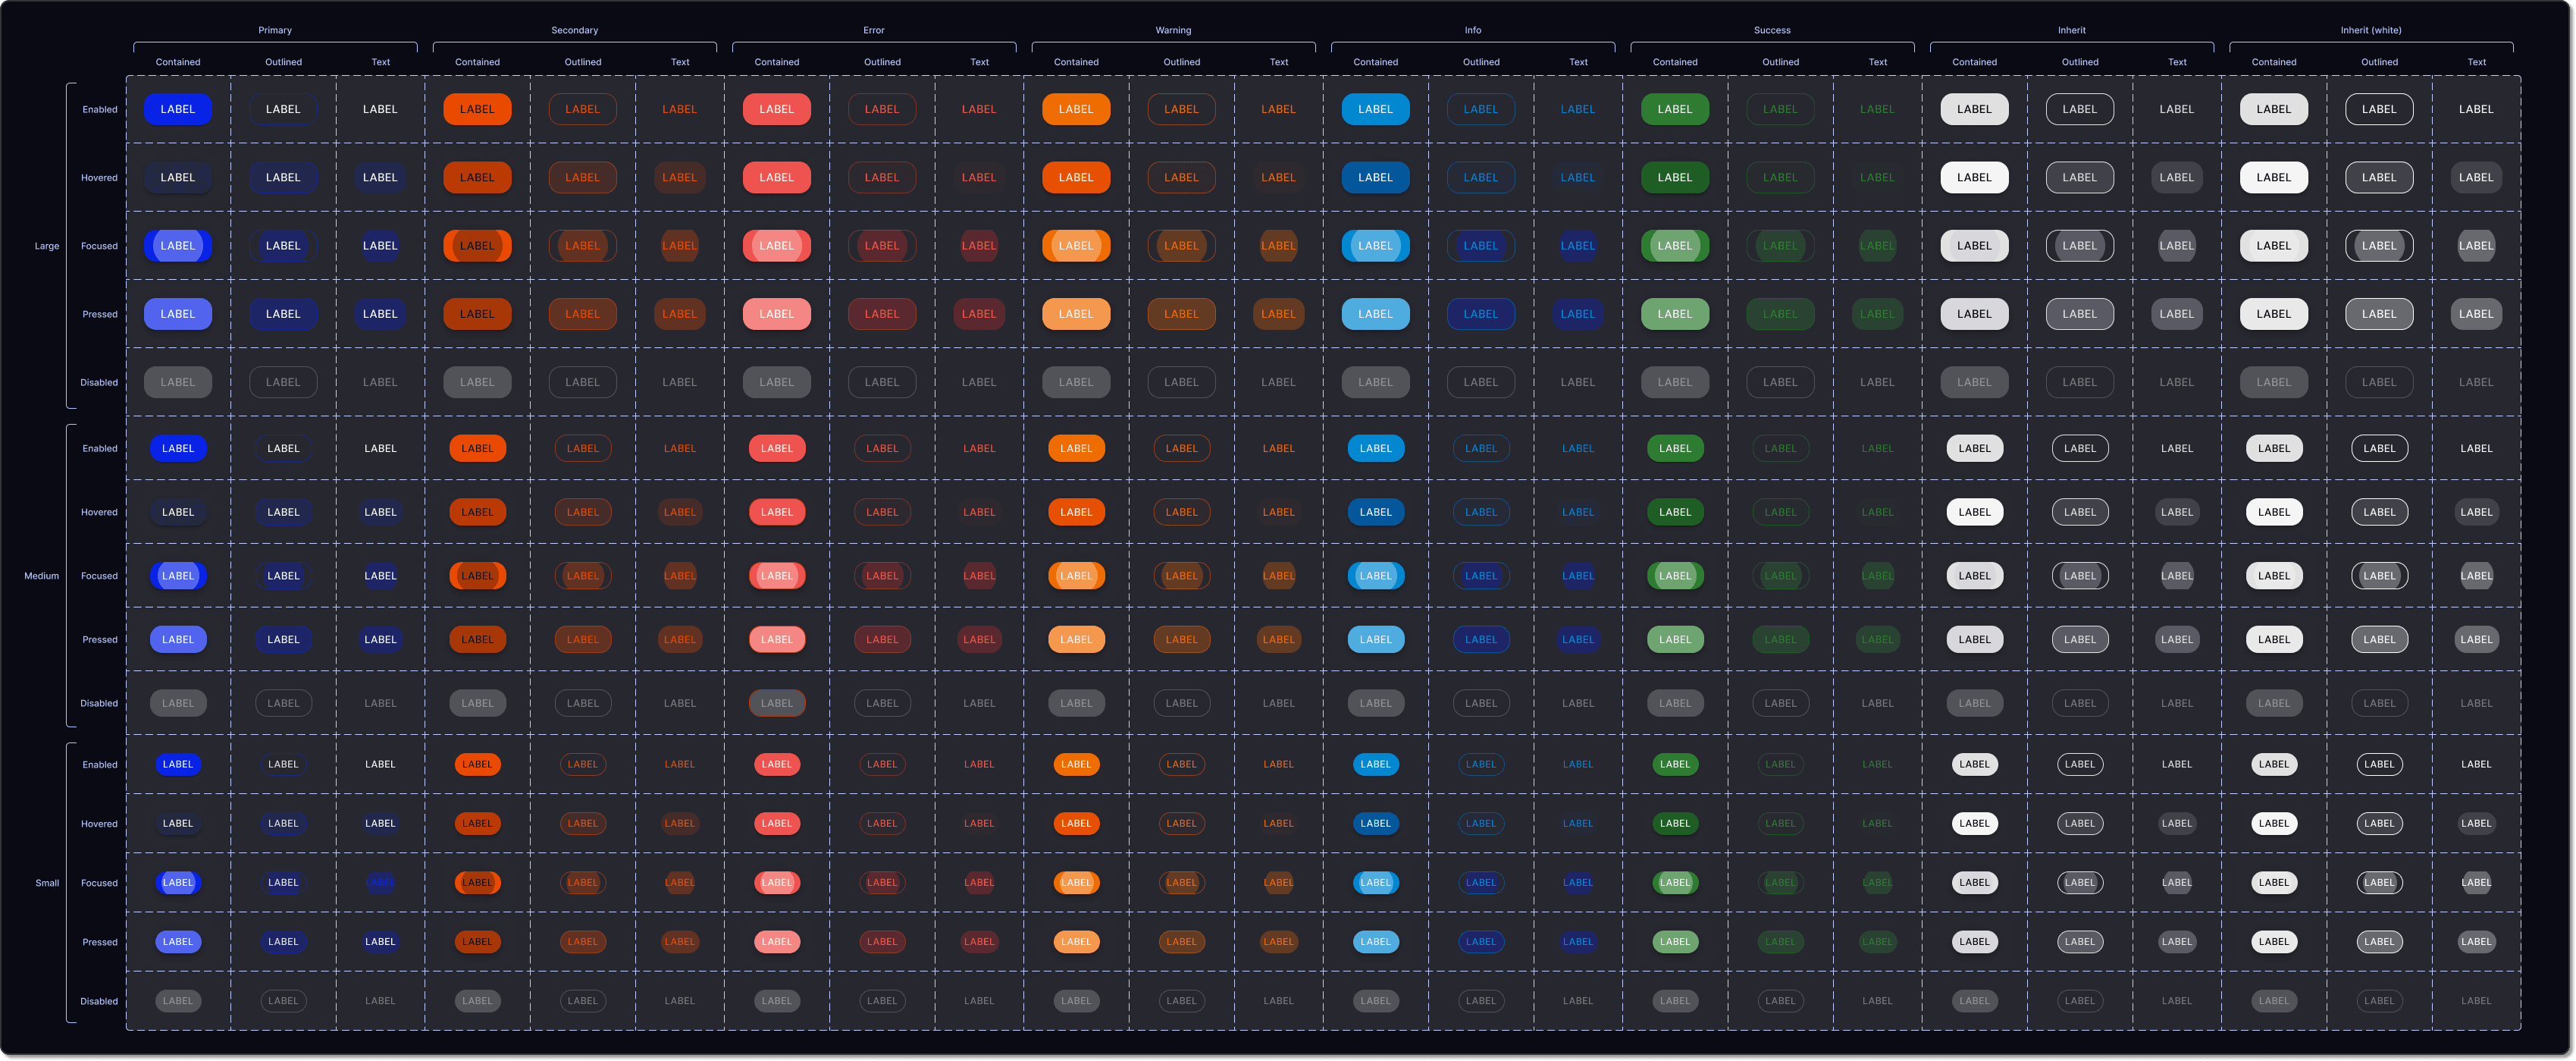Viewport: 2576px width, 1061px height.
Task: Click the Large Enabled Primary Contained button
Action: pyautogui.click(x=178, y=109)
